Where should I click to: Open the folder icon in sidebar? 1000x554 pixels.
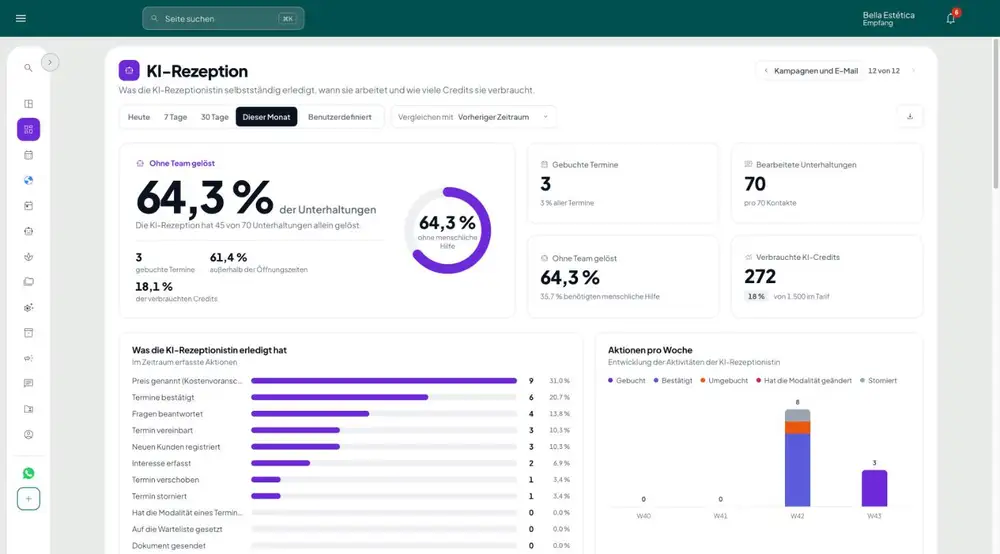click(29, 282)
